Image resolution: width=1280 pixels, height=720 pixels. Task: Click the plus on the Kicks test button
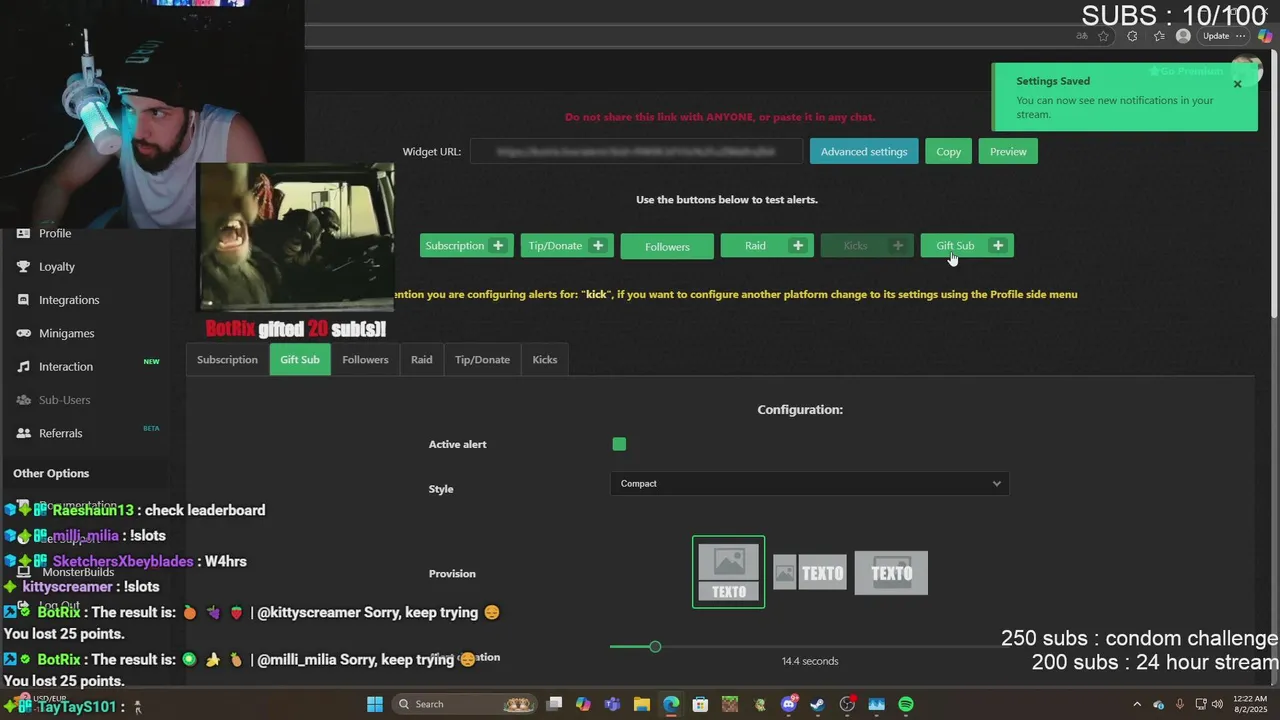pos(898,246)
